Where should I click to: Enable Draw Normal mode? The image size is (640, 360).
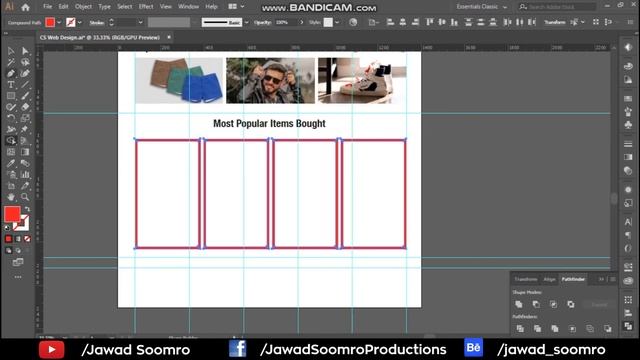point(9,250)
